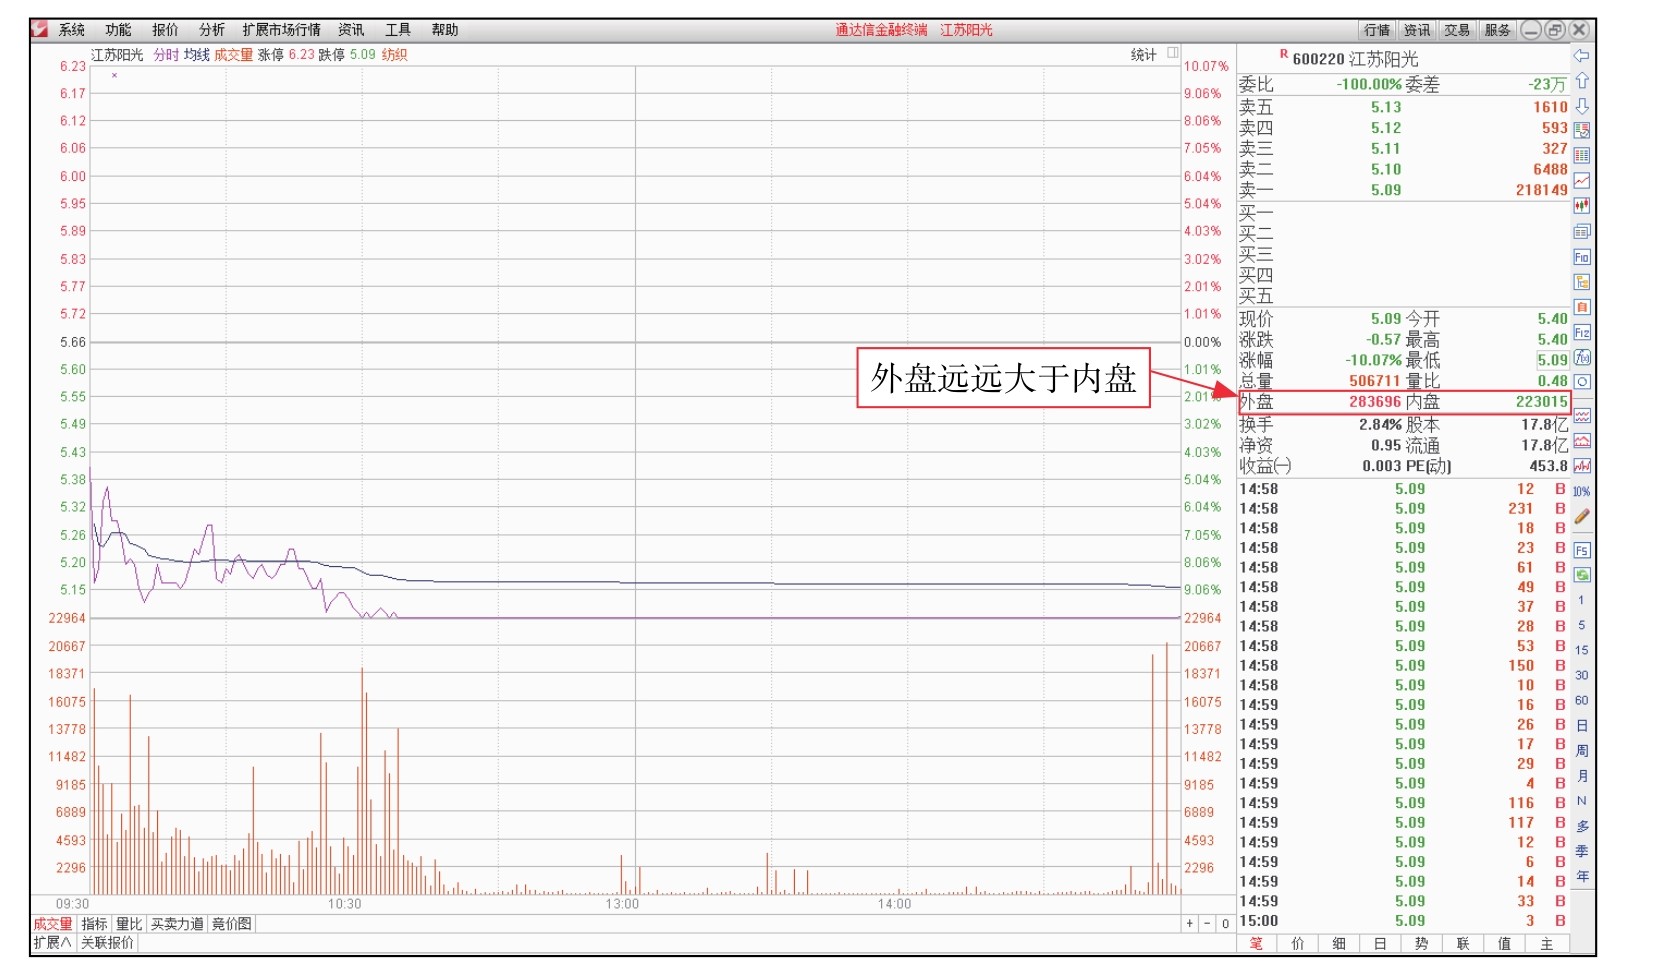Switch to 60-minute period in sidebar
1655x963 pixels.
click(x=1581, y=700)
